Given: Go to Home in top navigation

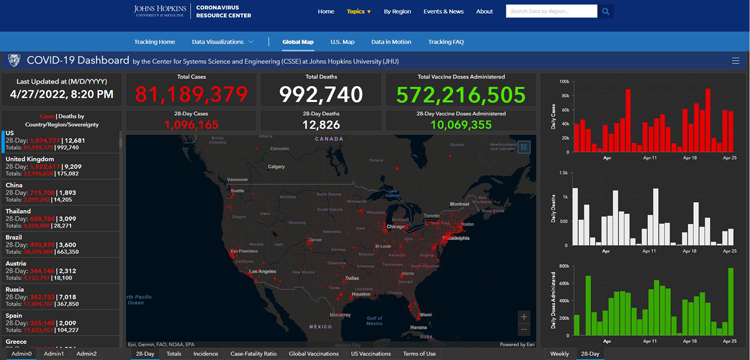Looking at the screenshot, I should tap(326, 11).
